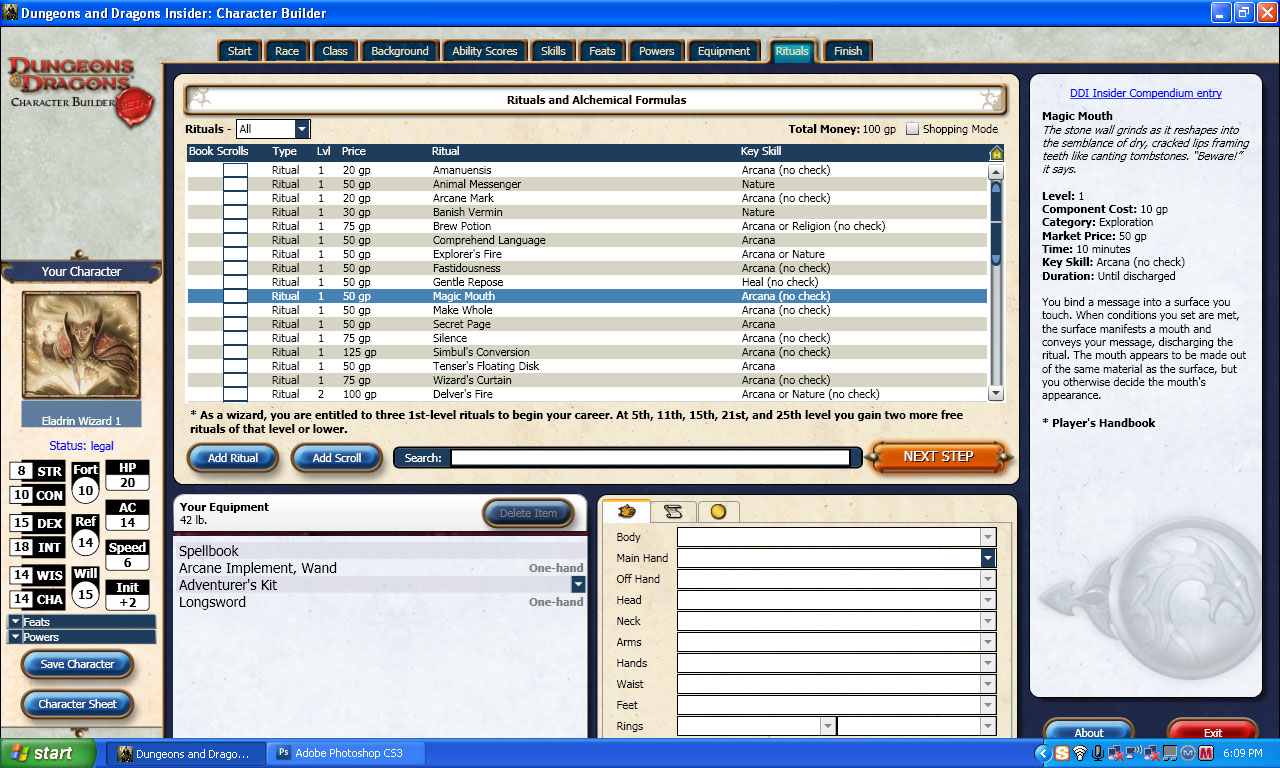
Task: Open the Windows Start menu
Action: (48, 753)
